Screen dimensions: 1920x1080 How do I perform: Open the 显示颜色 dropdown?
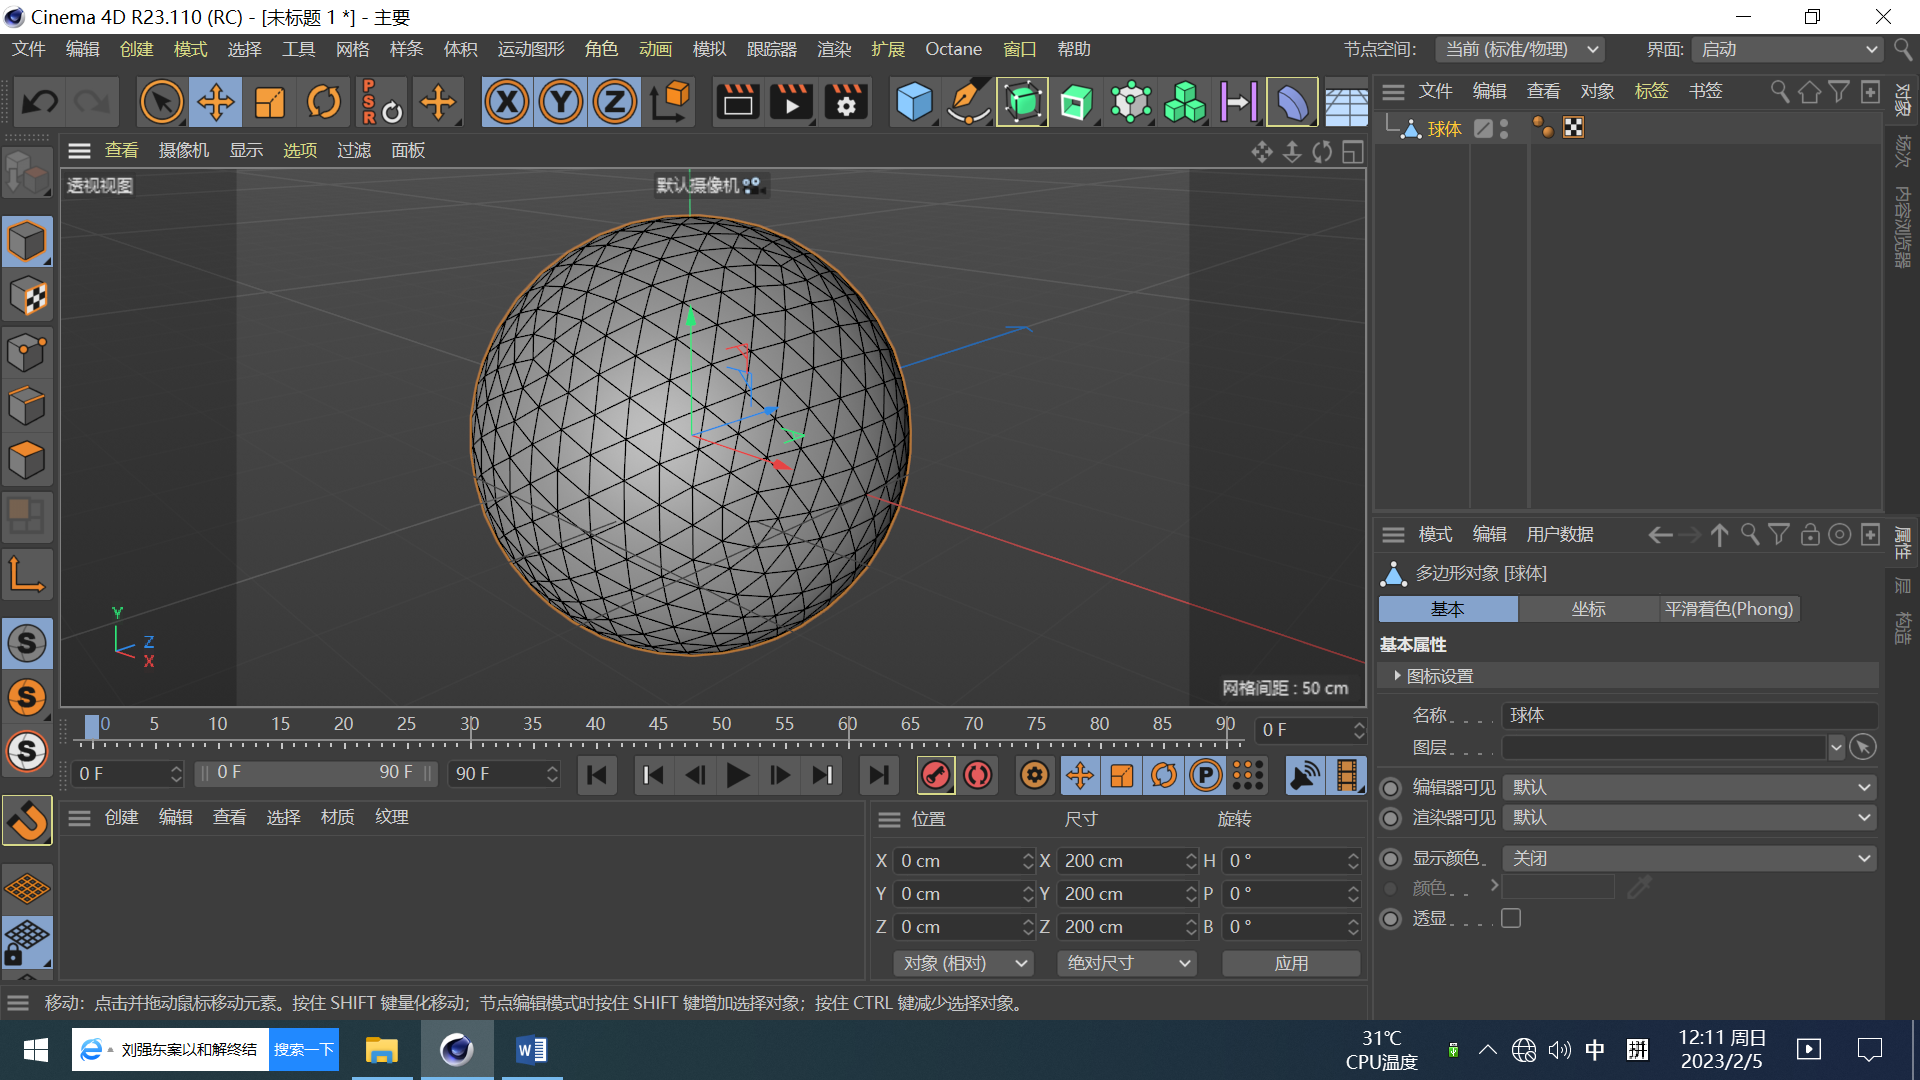pyautogui.click(x=1690, y=859)
